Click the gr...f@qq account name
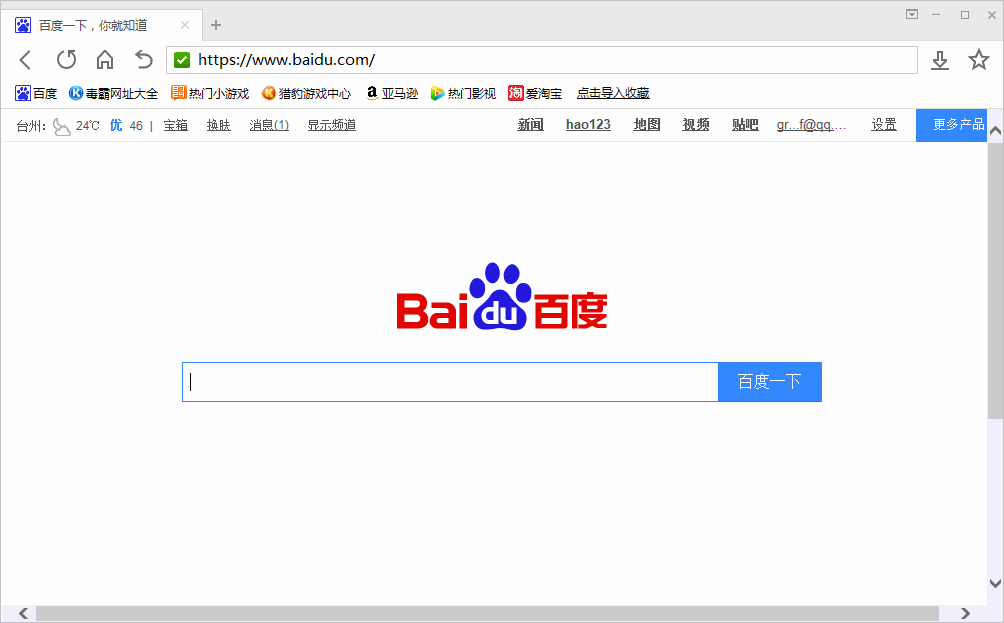 [811, 125]
